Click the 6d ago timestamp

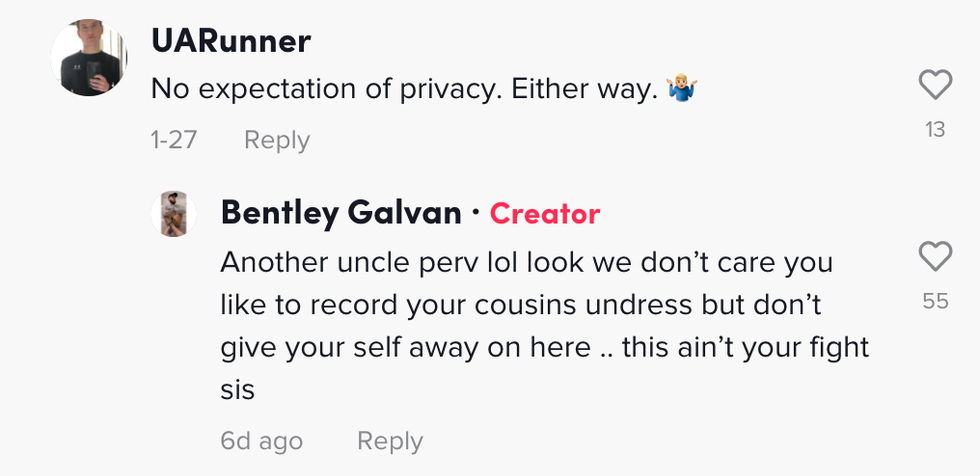click(261, 441)
